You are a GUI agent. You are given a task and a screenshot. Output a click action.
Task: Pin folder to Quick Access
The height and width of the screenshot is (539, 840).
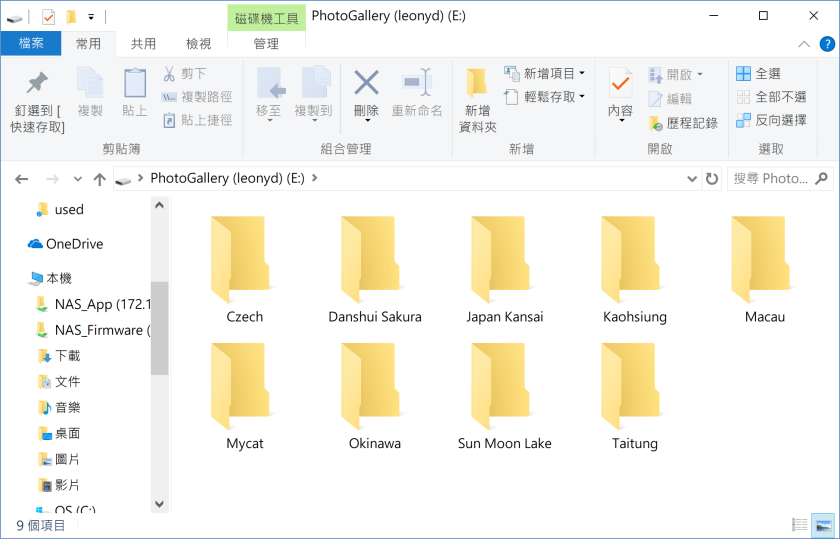37,102
